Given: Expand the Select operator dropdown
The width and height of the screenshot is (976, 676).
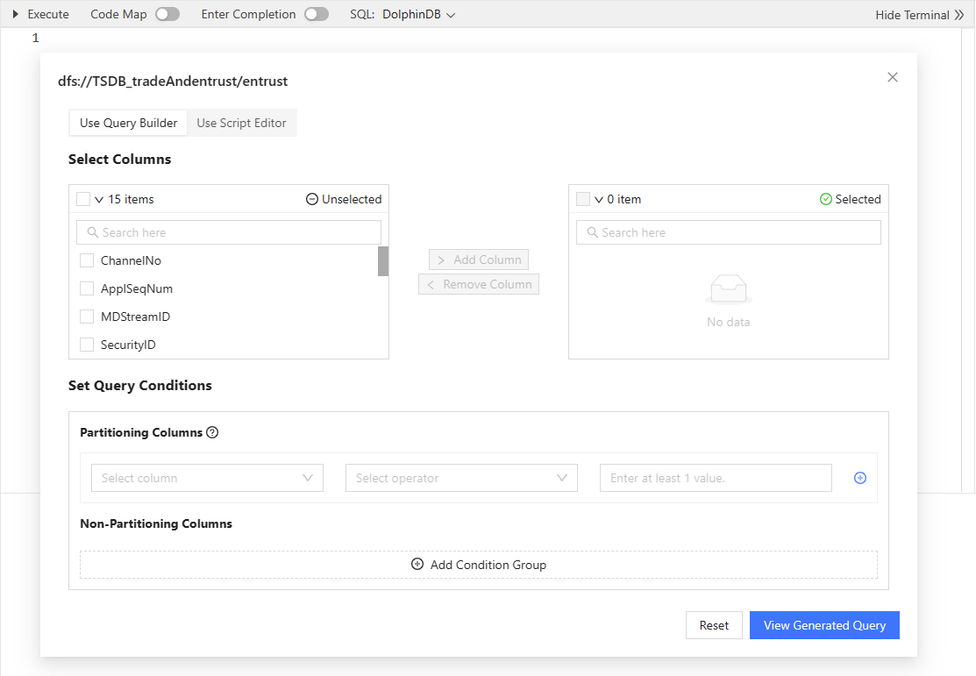Looking at the screenshot, I should pos(461,478).
